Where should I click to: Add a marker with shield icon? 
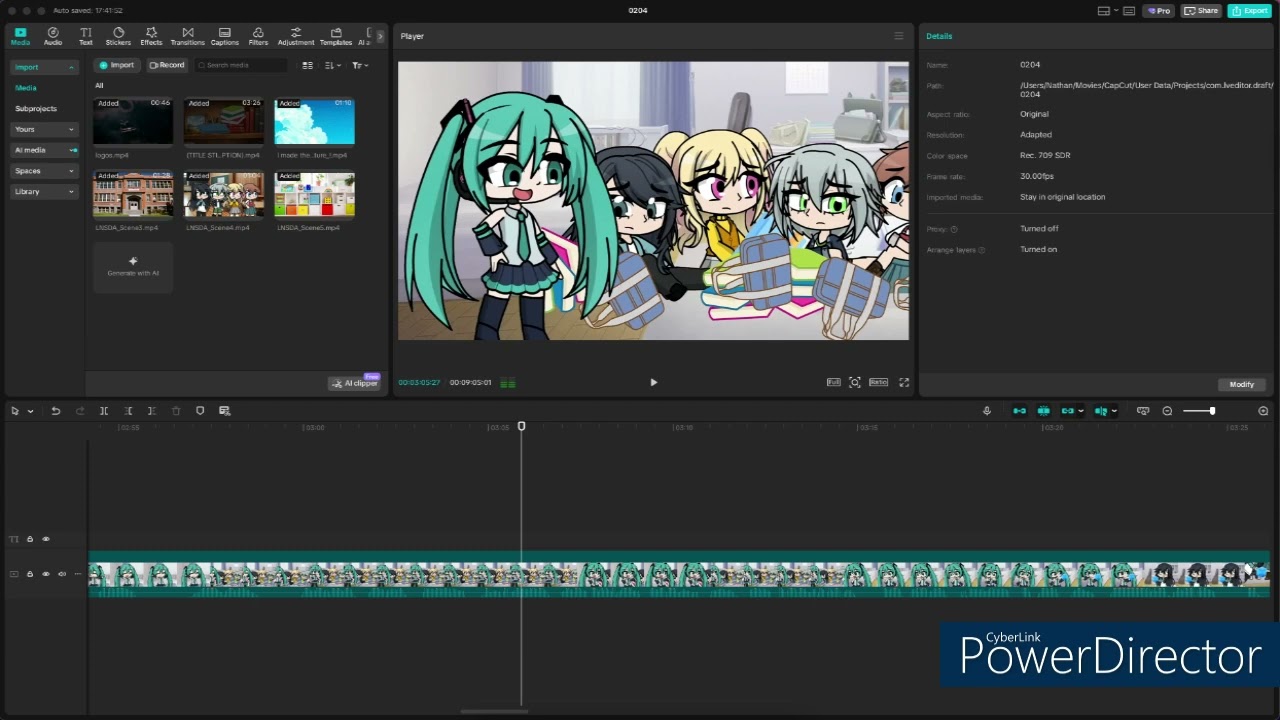200,411
